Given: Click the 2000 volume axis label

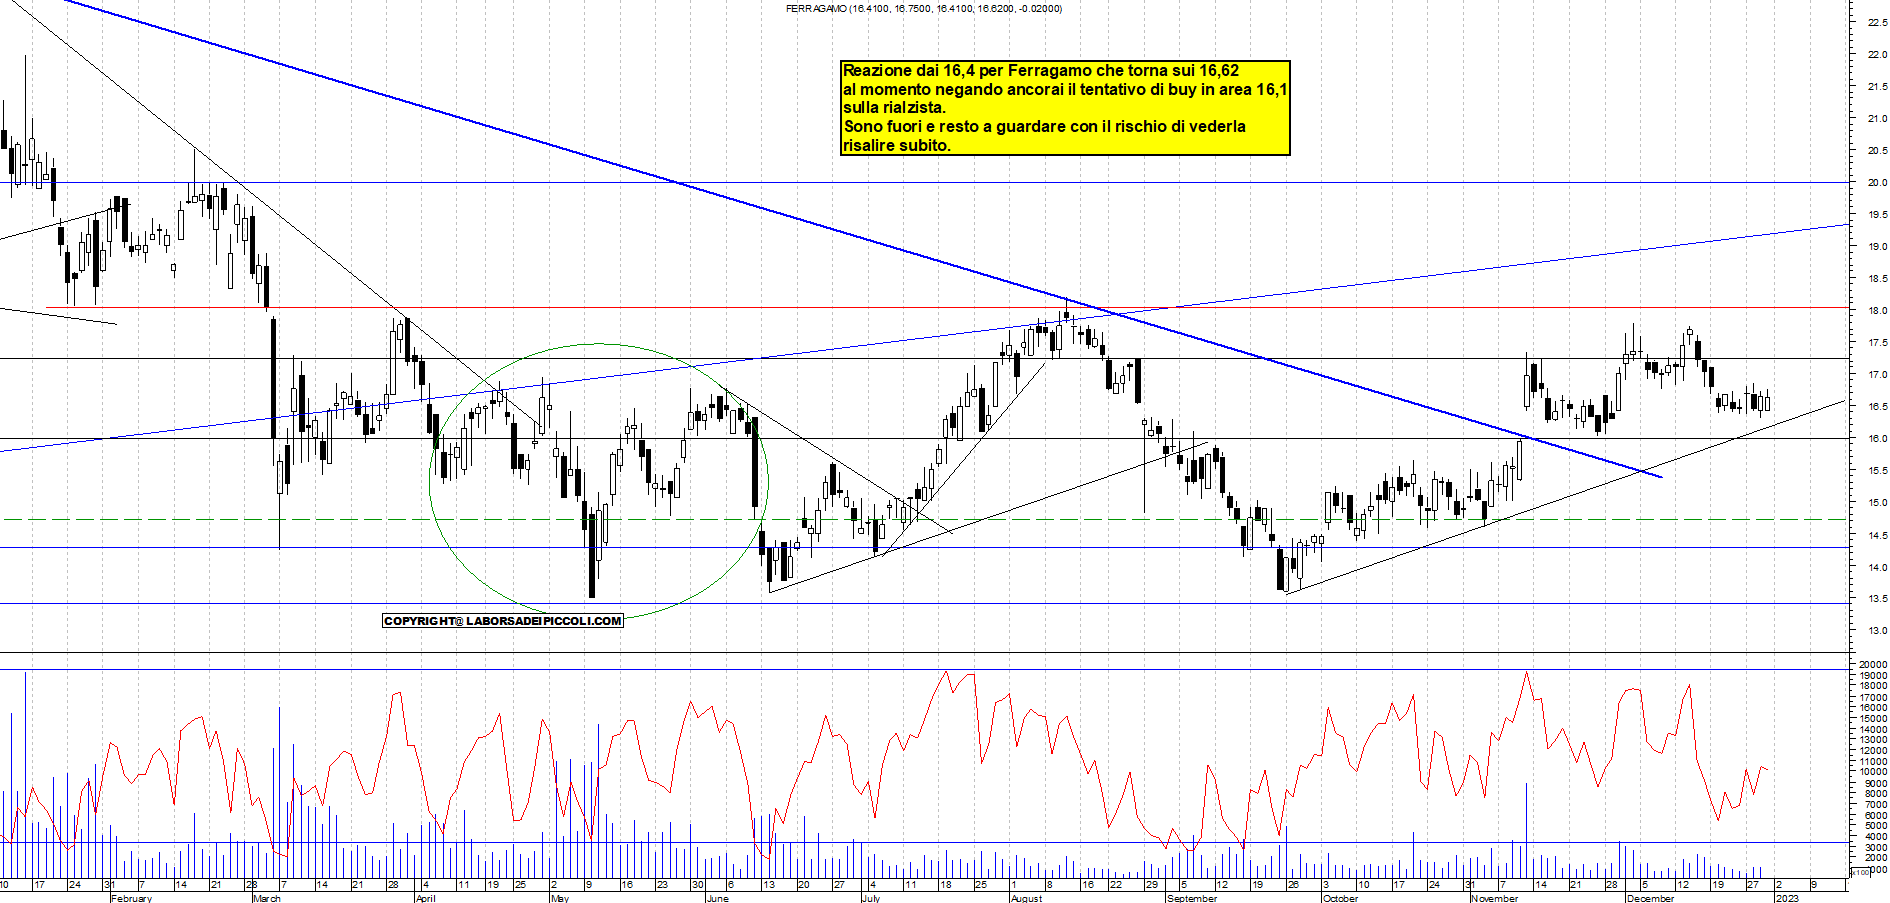Looking at the screenshot, I should (x=1875, y=858).
